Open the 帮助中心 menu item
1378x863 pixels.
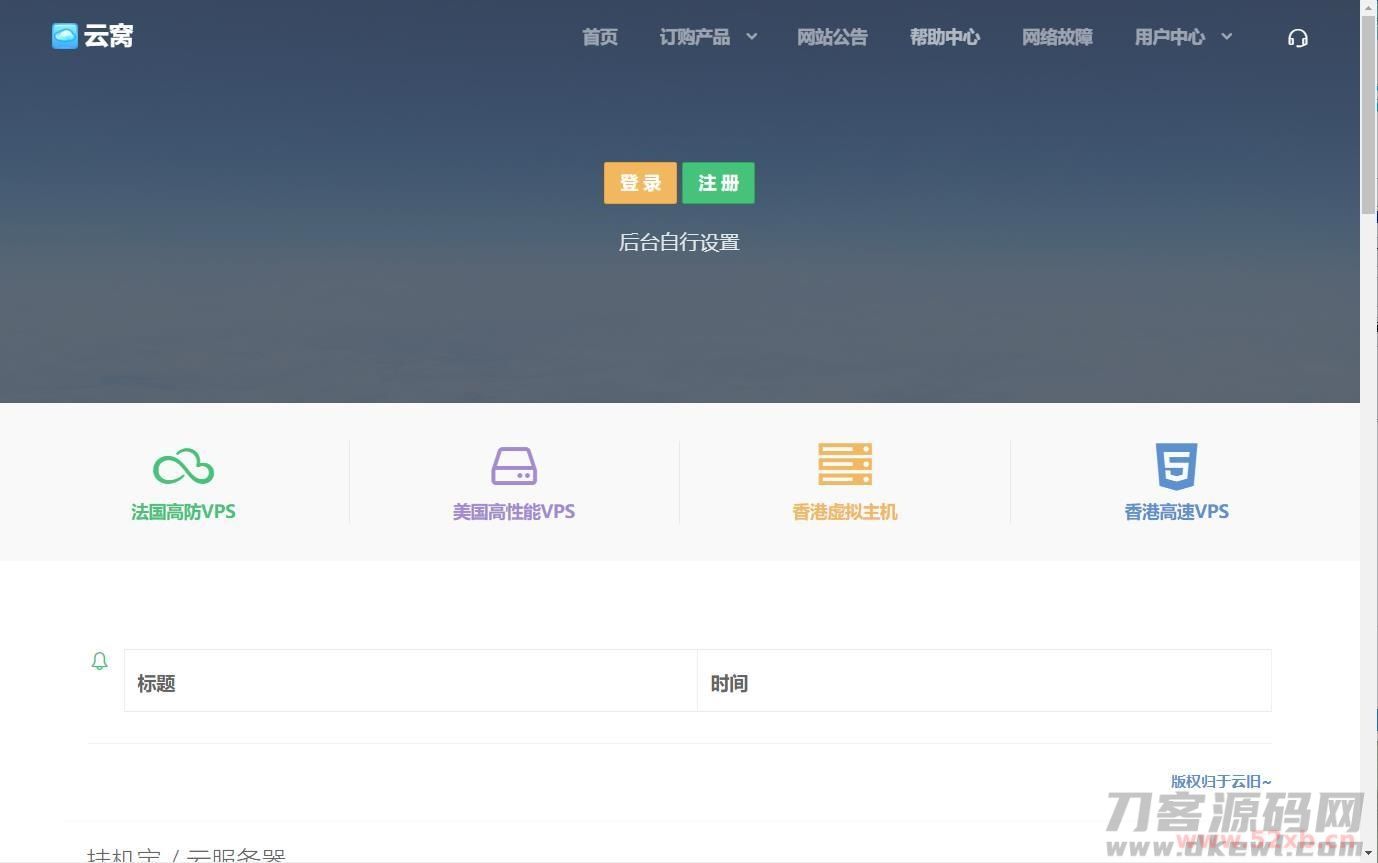pos(945,37)
